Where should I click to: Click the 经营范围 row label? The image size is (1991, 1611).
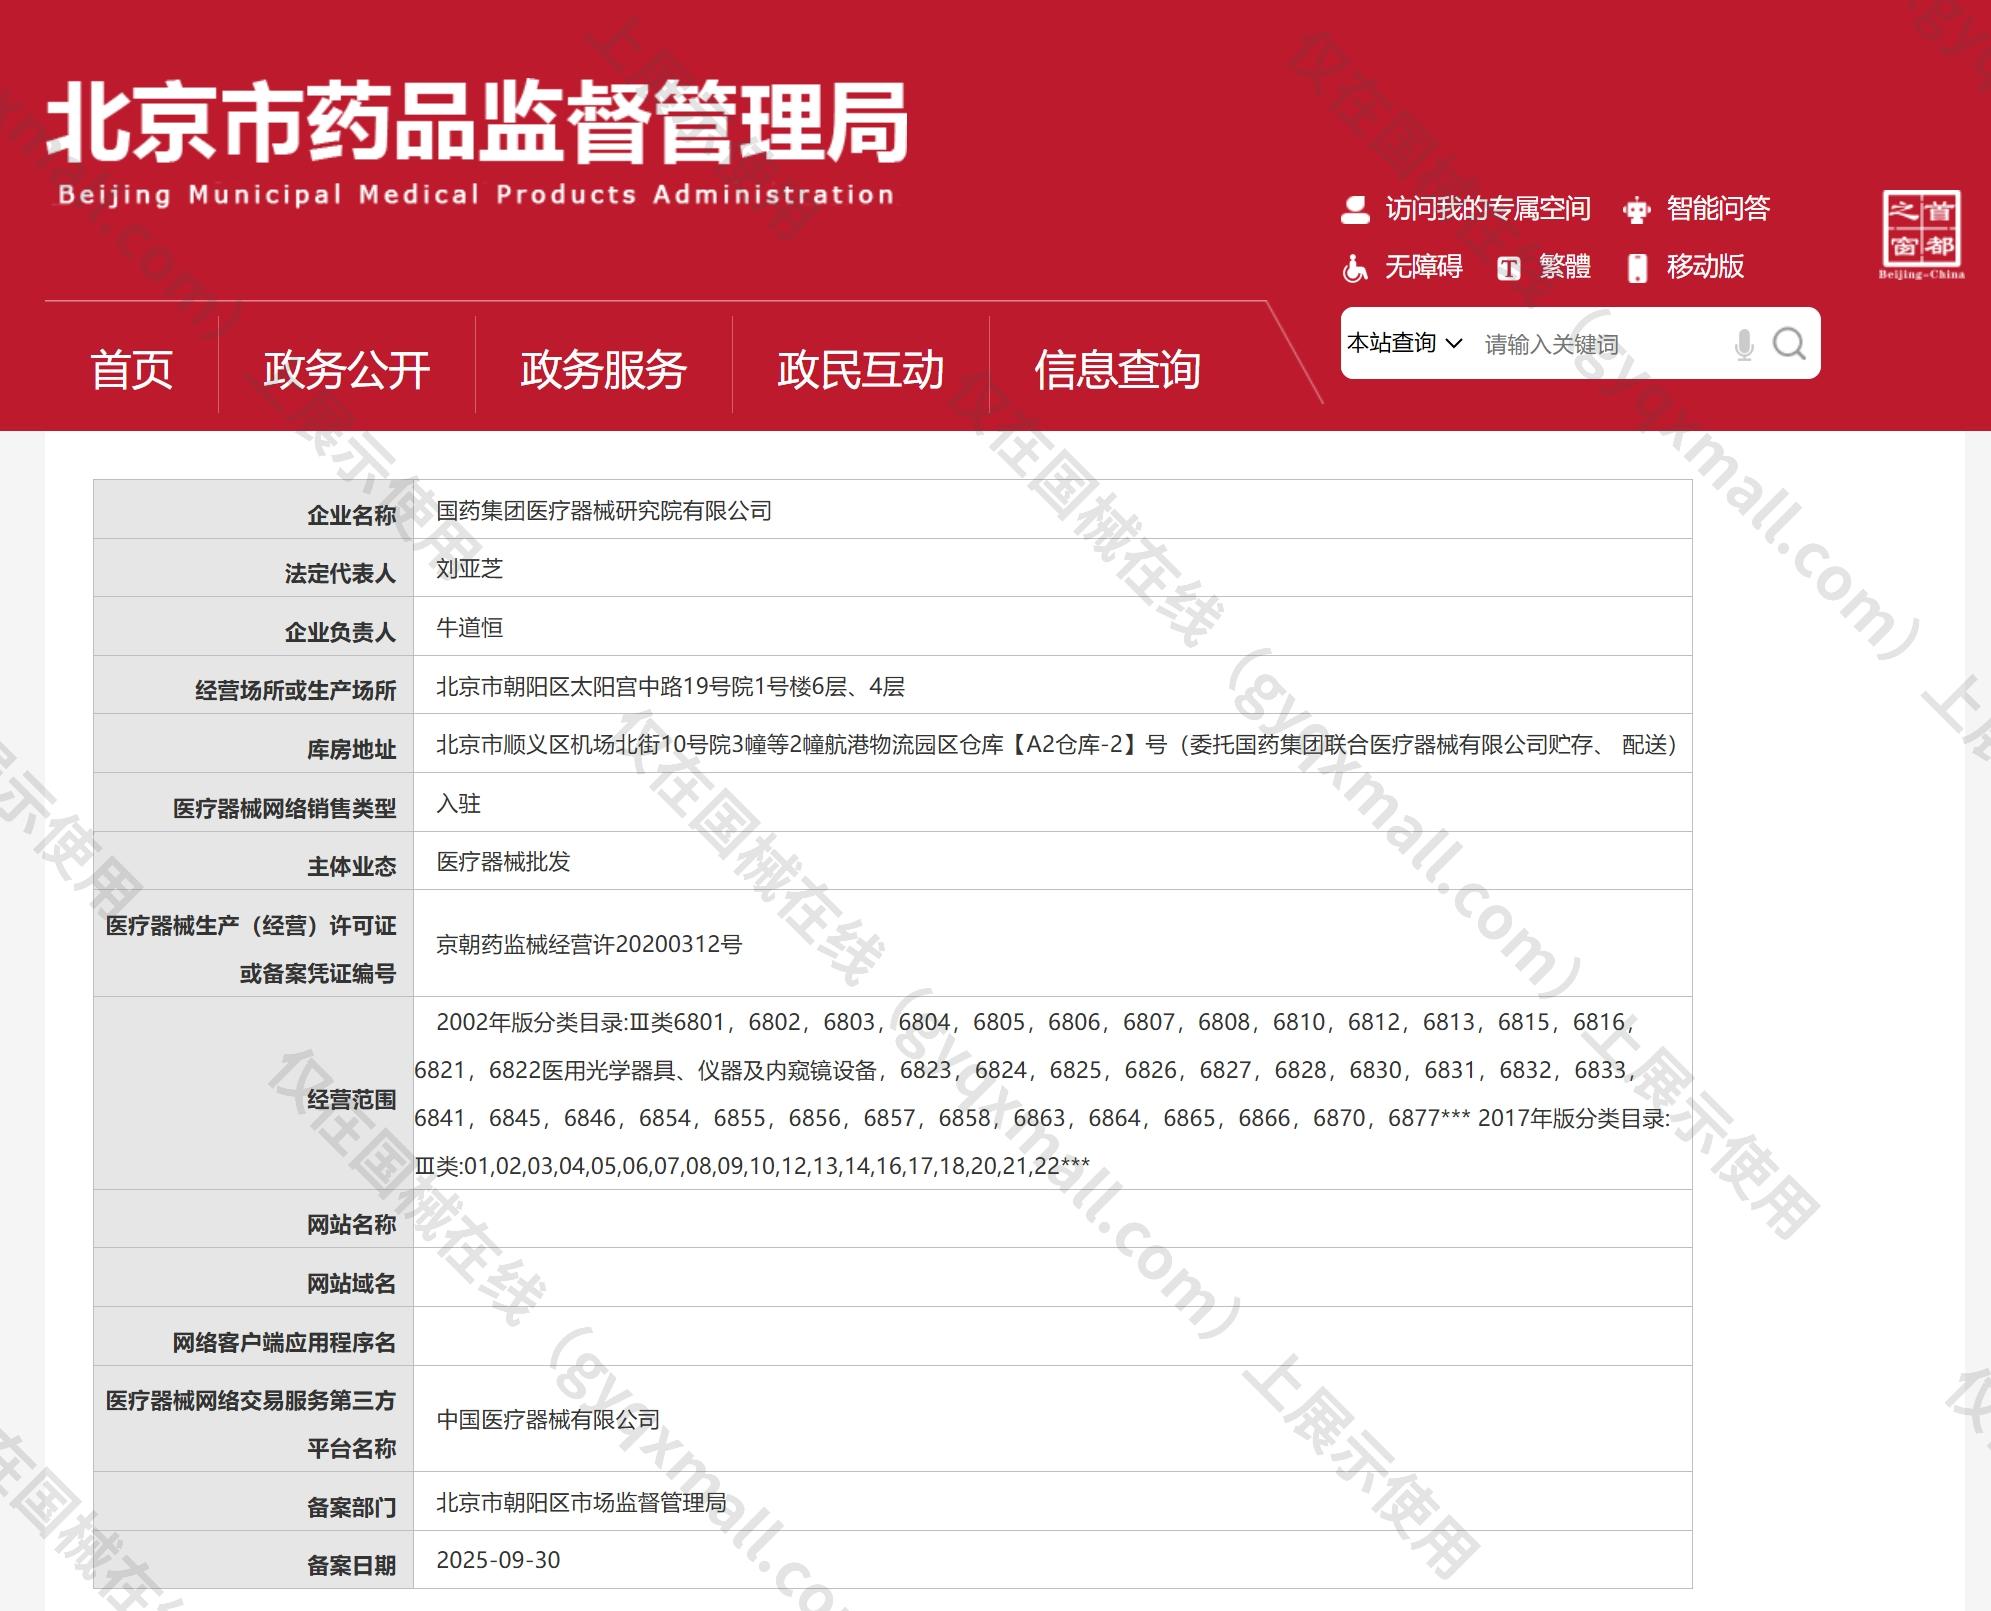352,1099
